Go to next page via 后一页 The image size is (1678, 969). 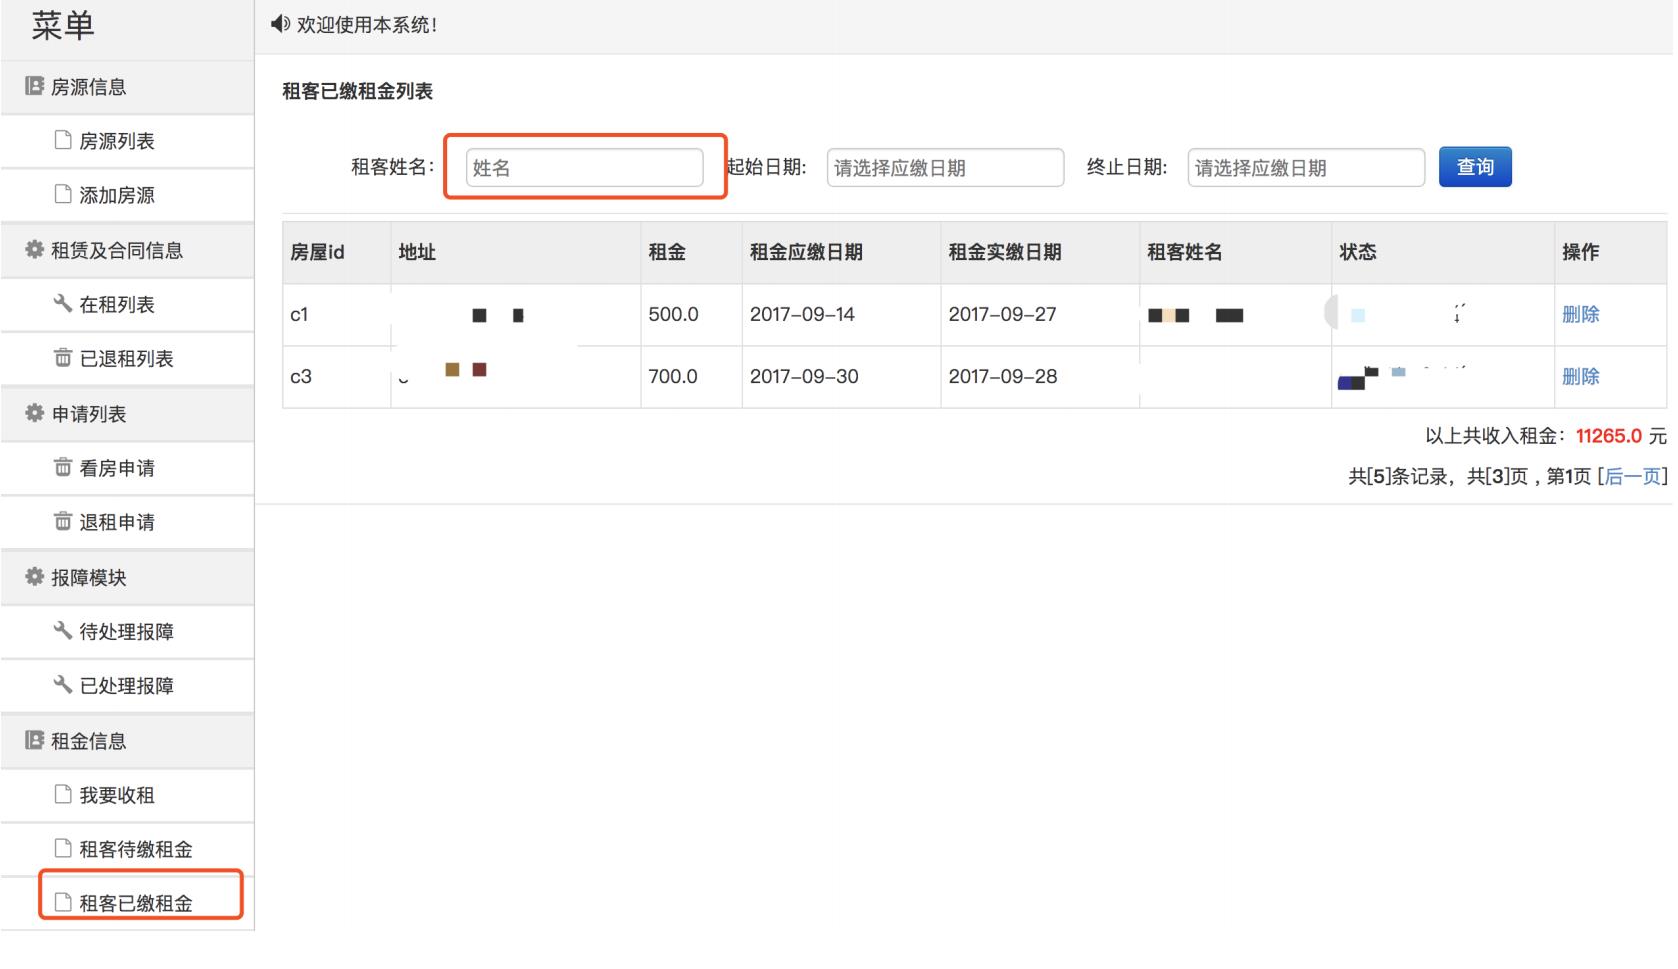1633,477
